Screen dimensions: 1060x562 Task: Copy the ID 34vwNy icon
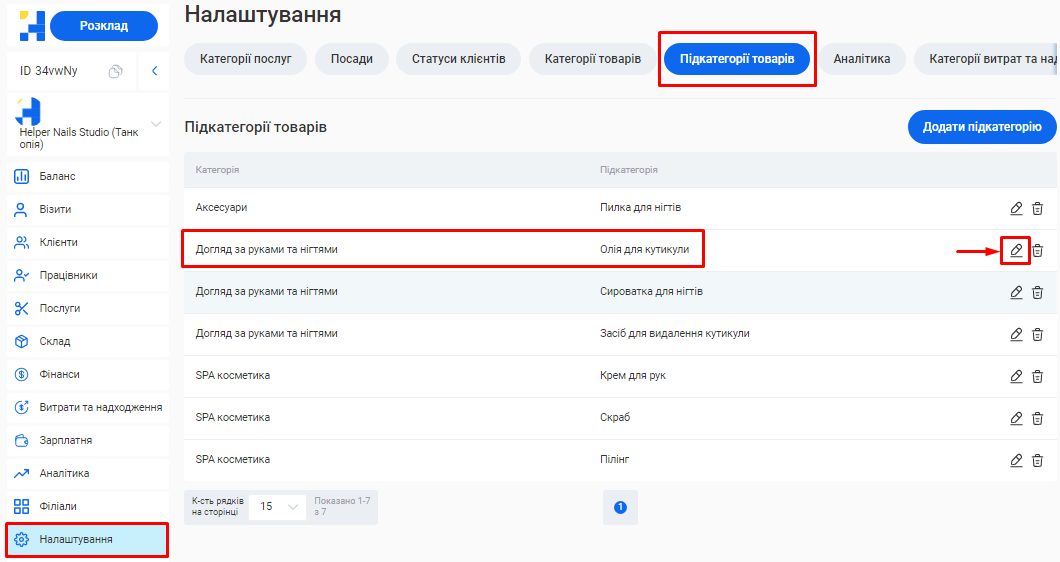(x=116, y=71)
